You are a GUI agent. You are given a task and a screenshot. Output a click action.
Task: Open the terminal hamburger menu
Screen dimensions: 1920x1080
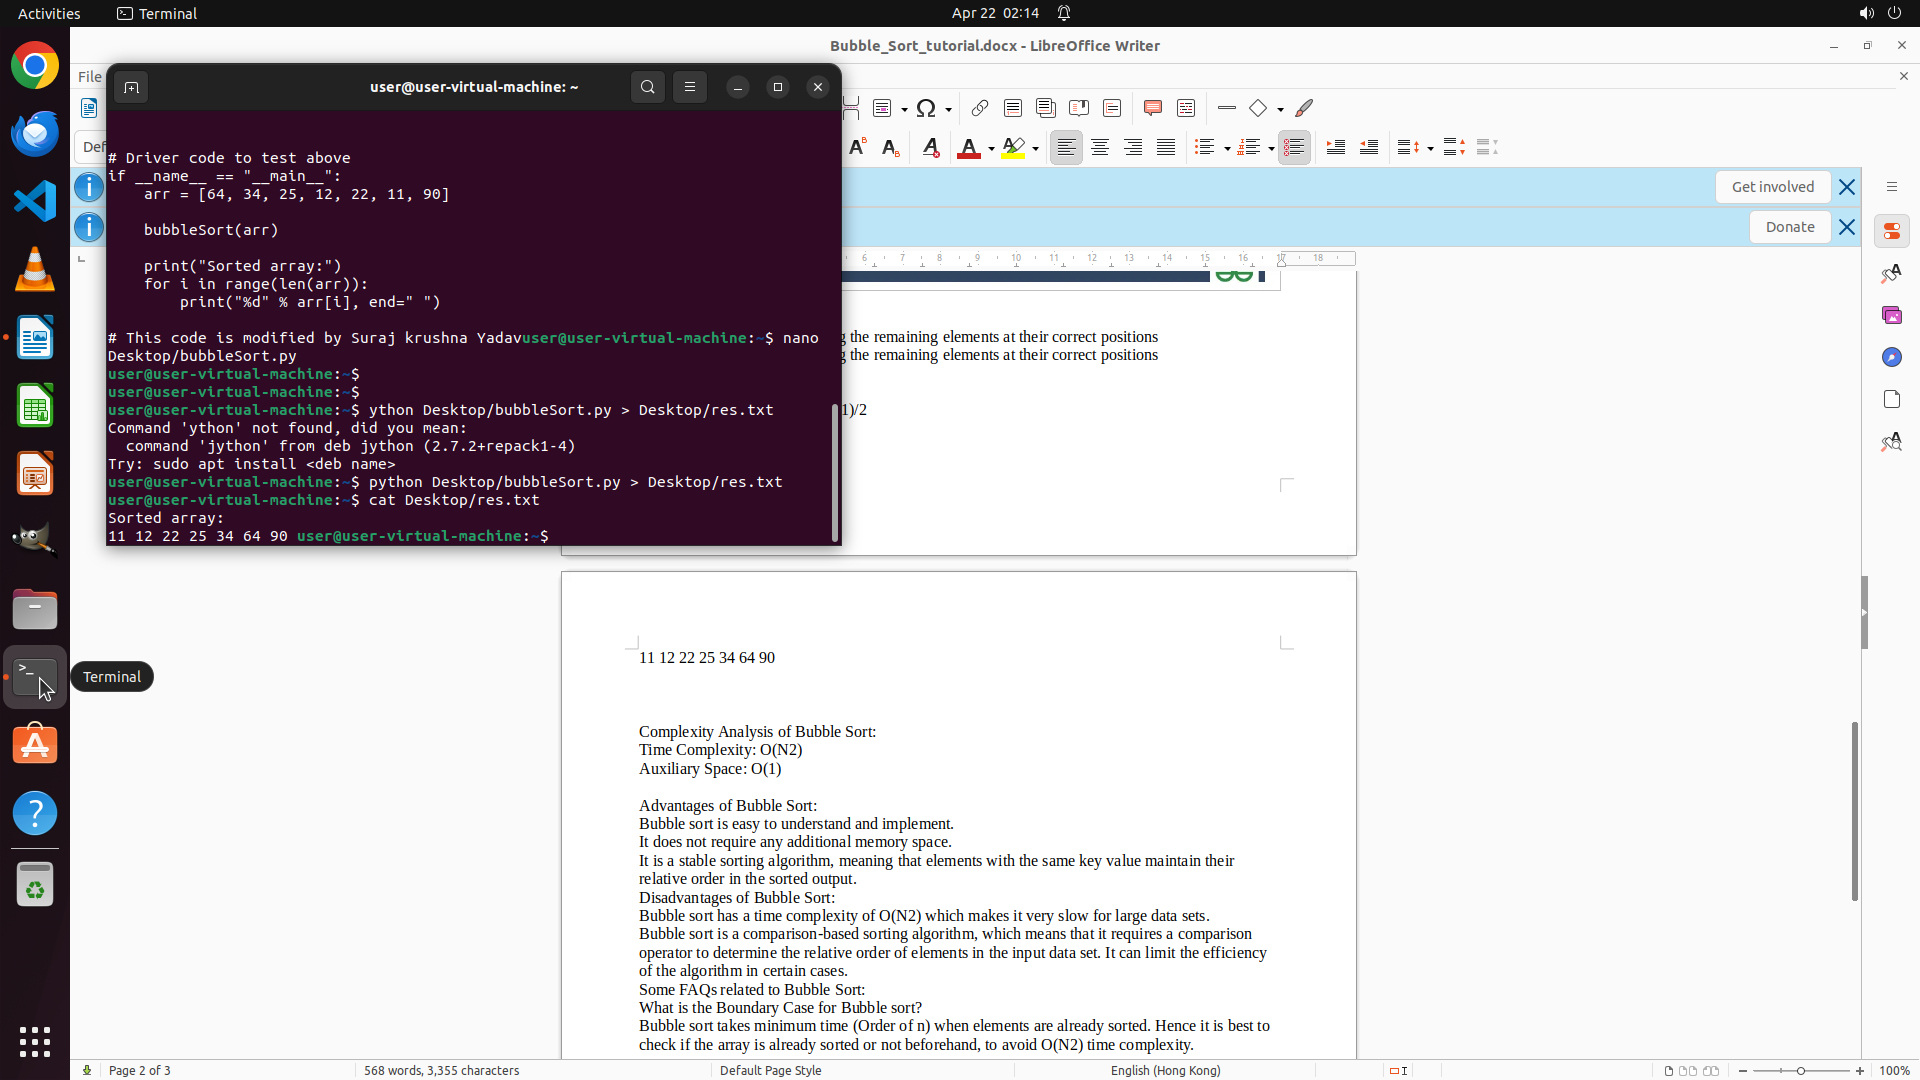[690, 87]
